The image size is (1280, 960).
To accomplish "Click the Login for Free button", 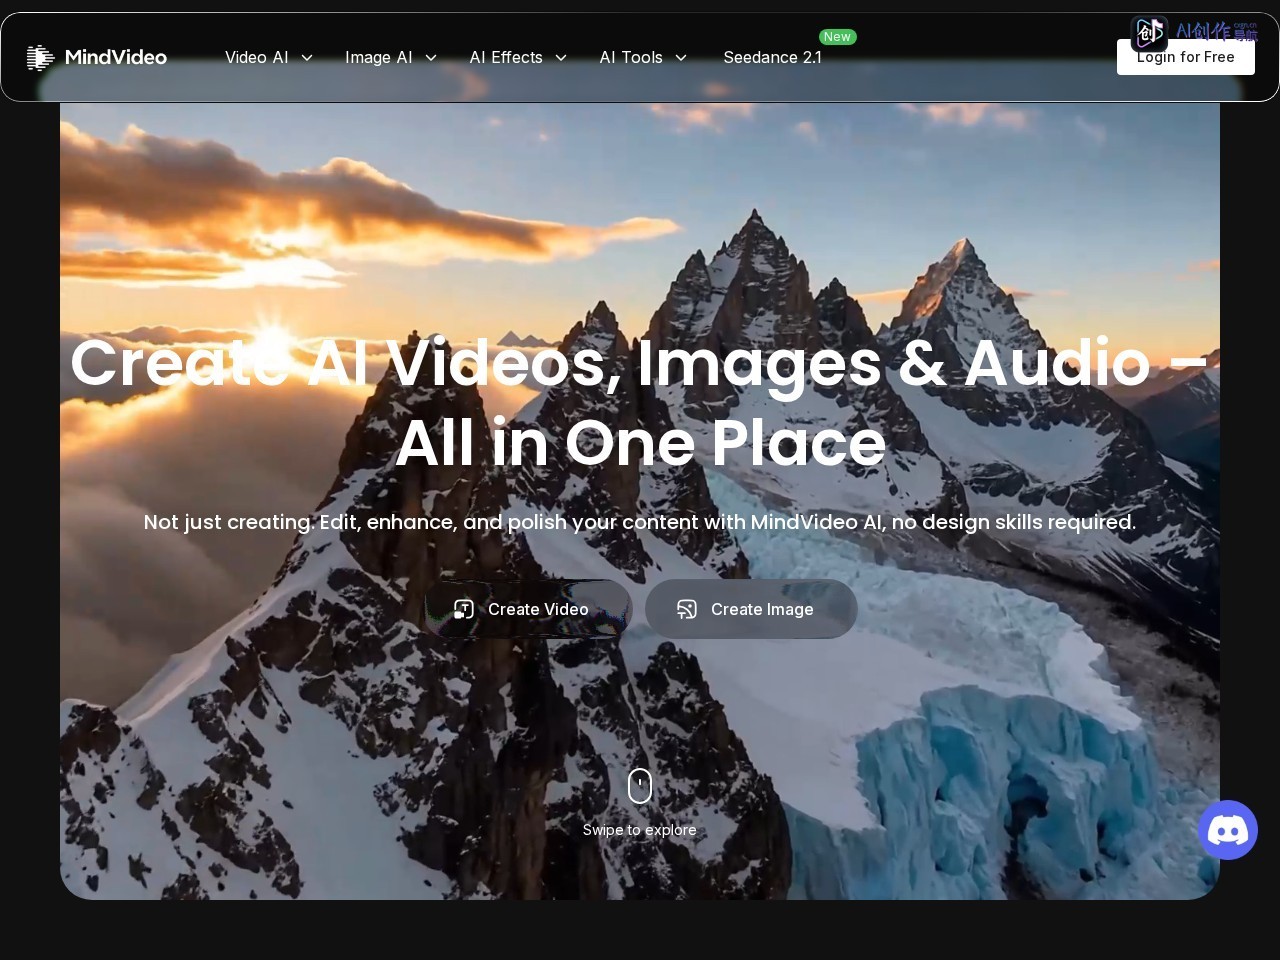I will click(x=1185, y=57).
